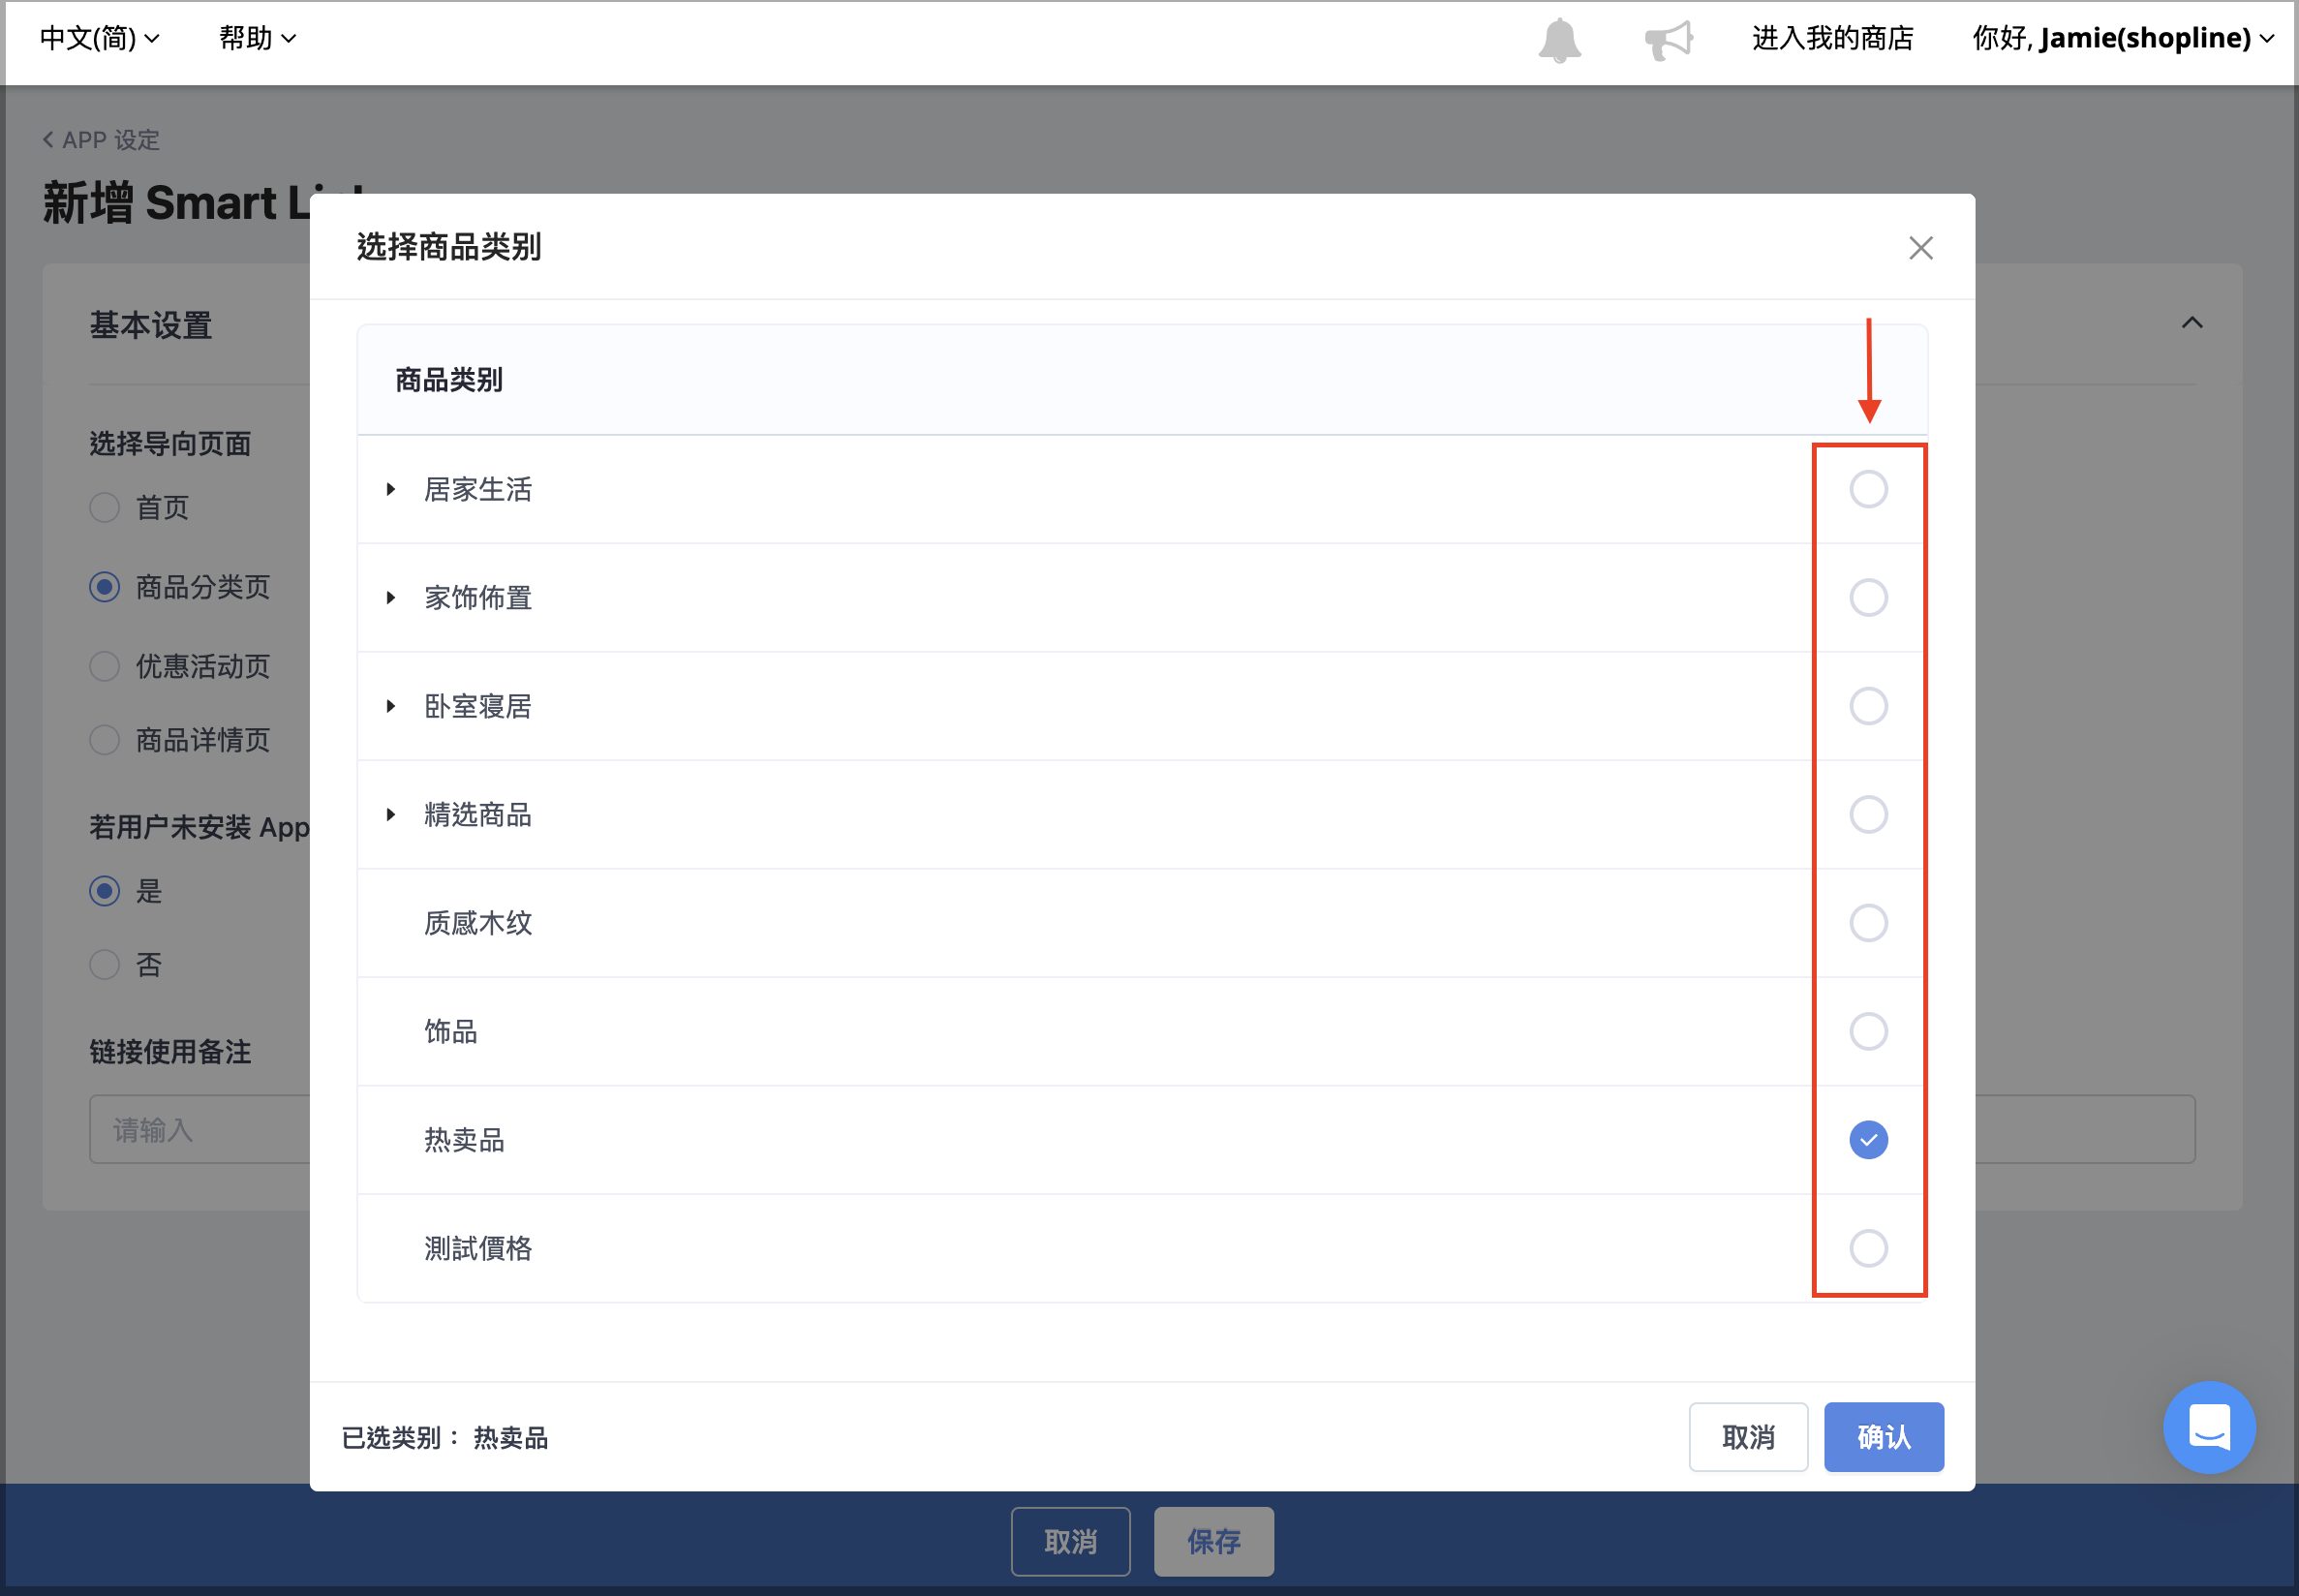The image size is (2299, 1596).
Task: Click the 质感木纹 category name
Action: pyautogui.click(x=478, y=922)
